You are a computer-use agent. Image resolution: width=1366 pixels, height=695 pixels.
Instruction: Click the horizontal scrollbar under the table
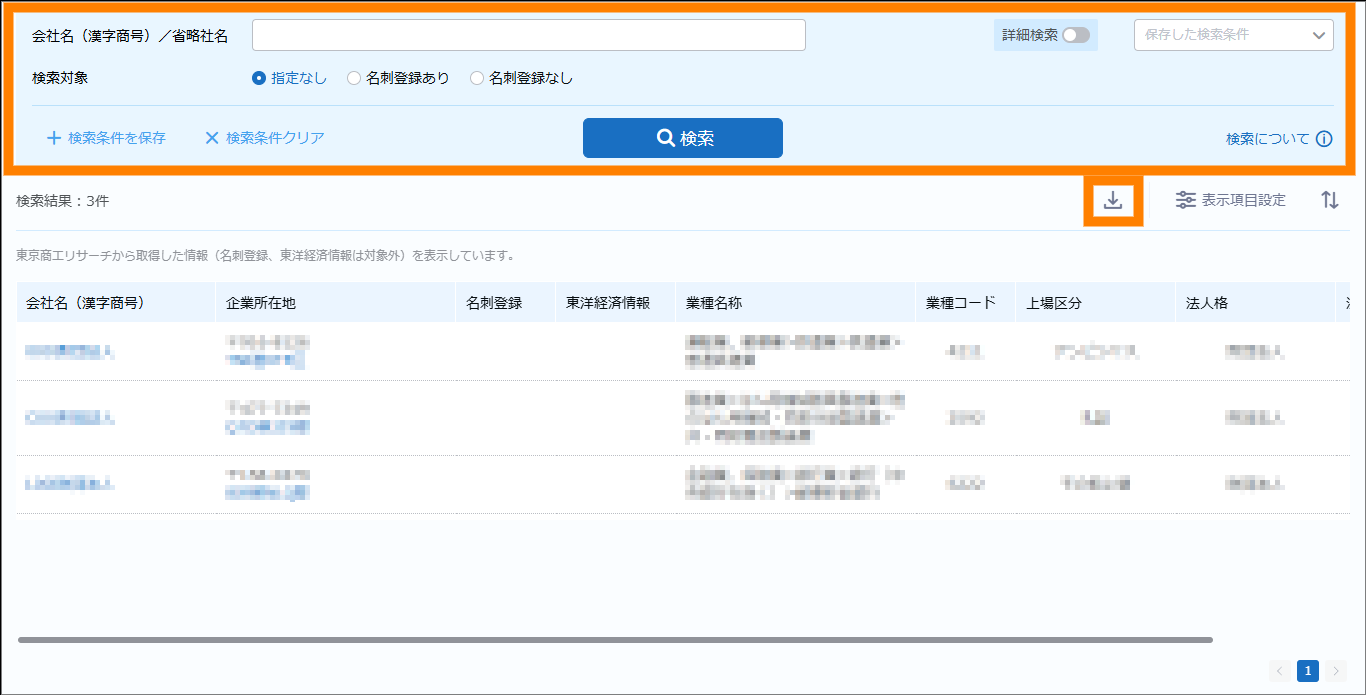point(615,639)
